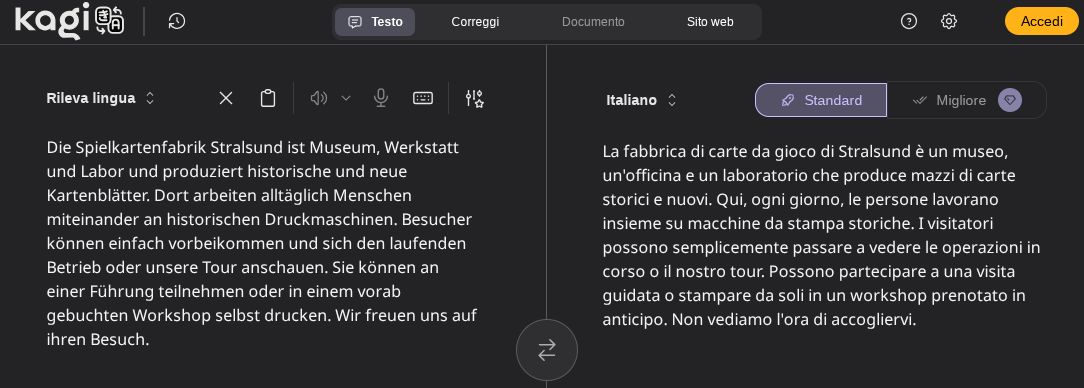Screen dimensions: 1084x388
Task: Switch to the Documento tab
Action: pyautogui.click(x=593, y=21)
